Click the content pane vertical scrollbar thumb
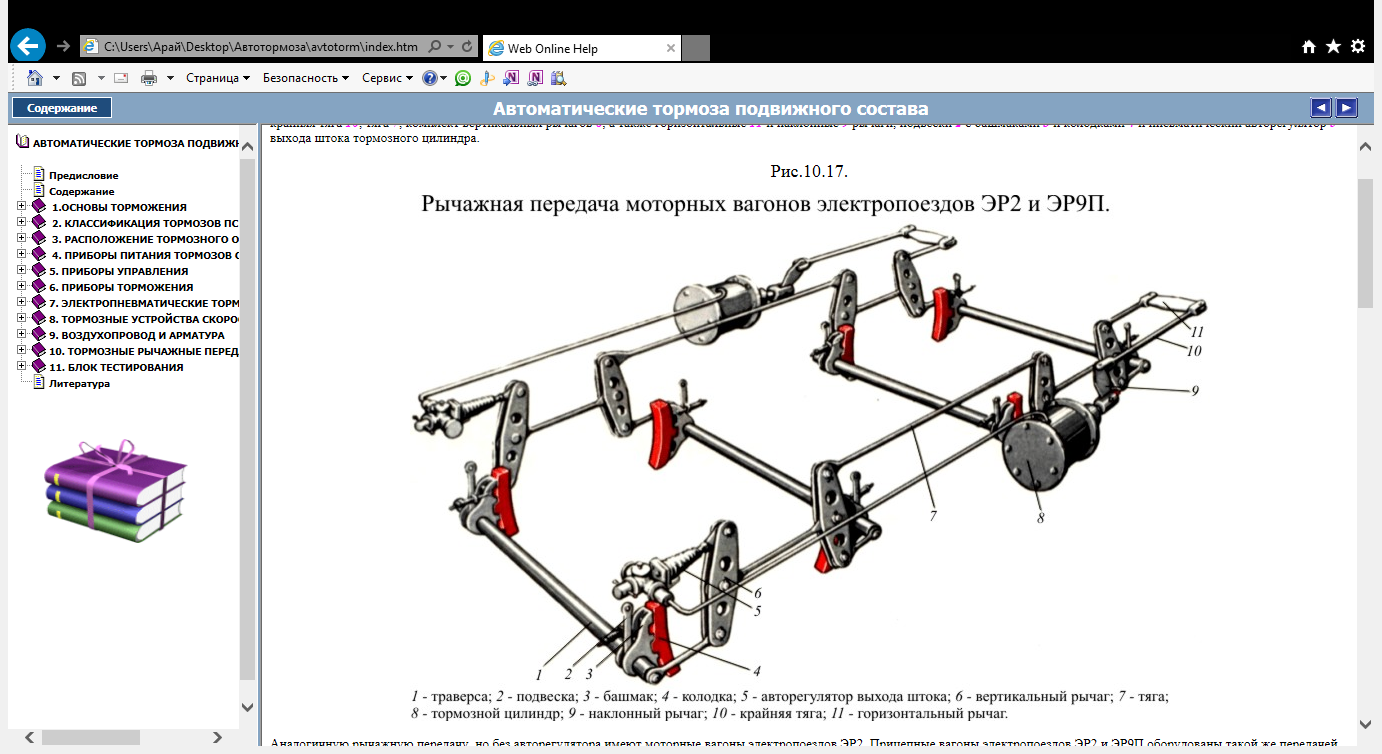This screenshot has height=754, width=1382. [1366, 244]
